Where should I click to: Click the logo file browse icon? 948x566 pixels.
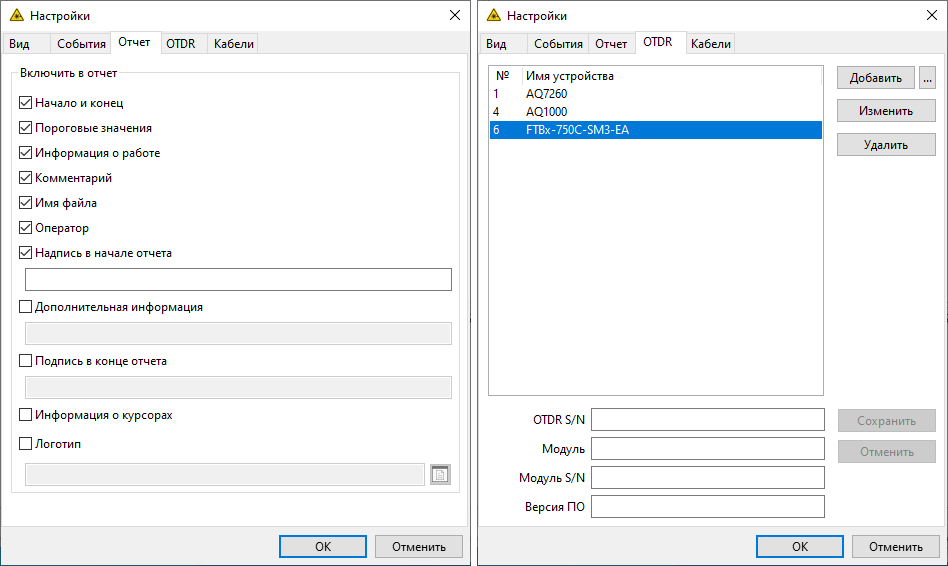[440, 475]
